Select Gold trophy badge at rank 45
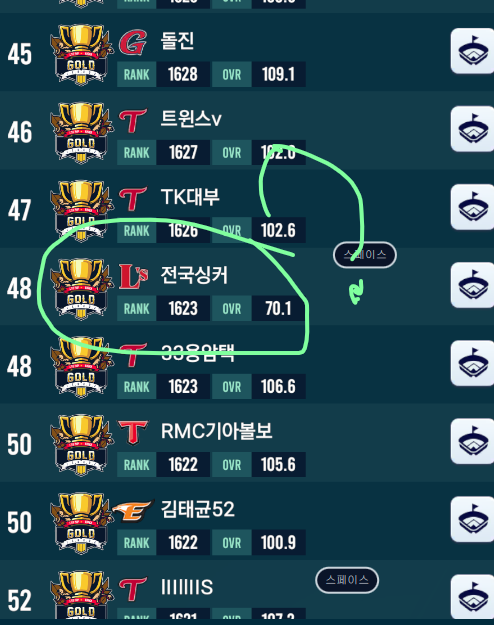The image size is (494, 625). pos(81,54)
